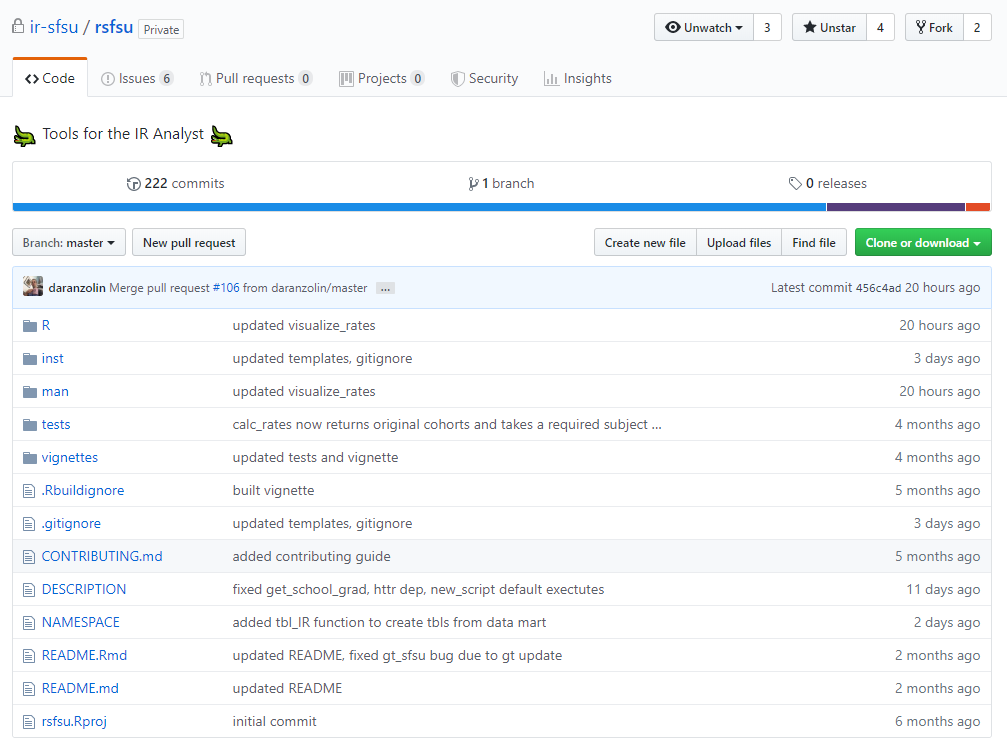Open the Unwatch dropdown
The image size is (1007, 747).
pos(704,28)
